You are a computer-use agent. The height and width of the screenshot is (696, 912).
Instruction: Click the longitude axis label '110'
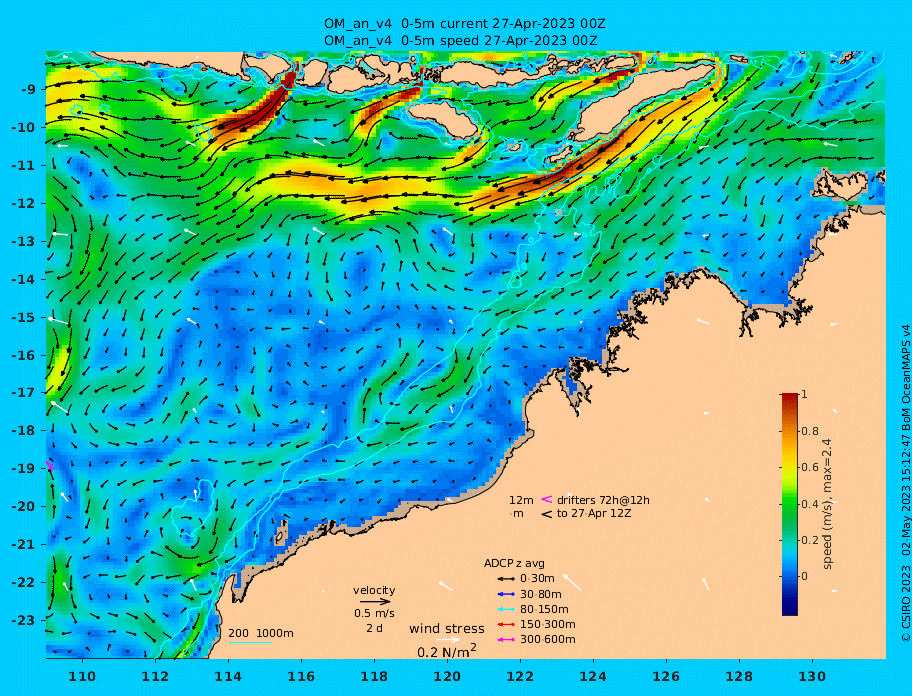click(x=83, y=676)
